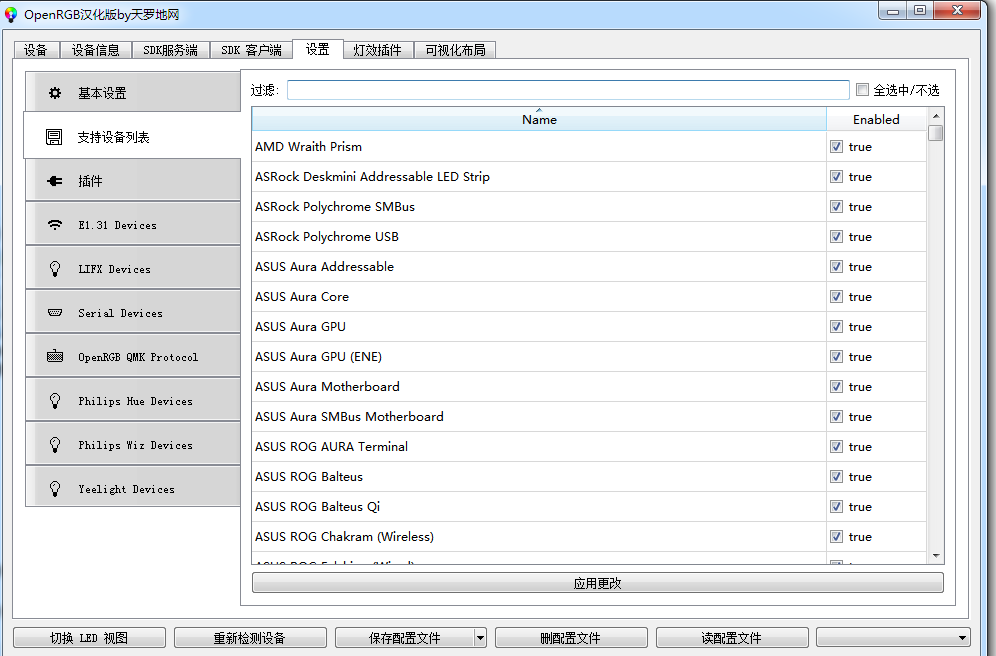This screenshot has height=656, width=996.
Task: Click the wifi icon for E1.31 Devices
Action: tap(55, 225)
